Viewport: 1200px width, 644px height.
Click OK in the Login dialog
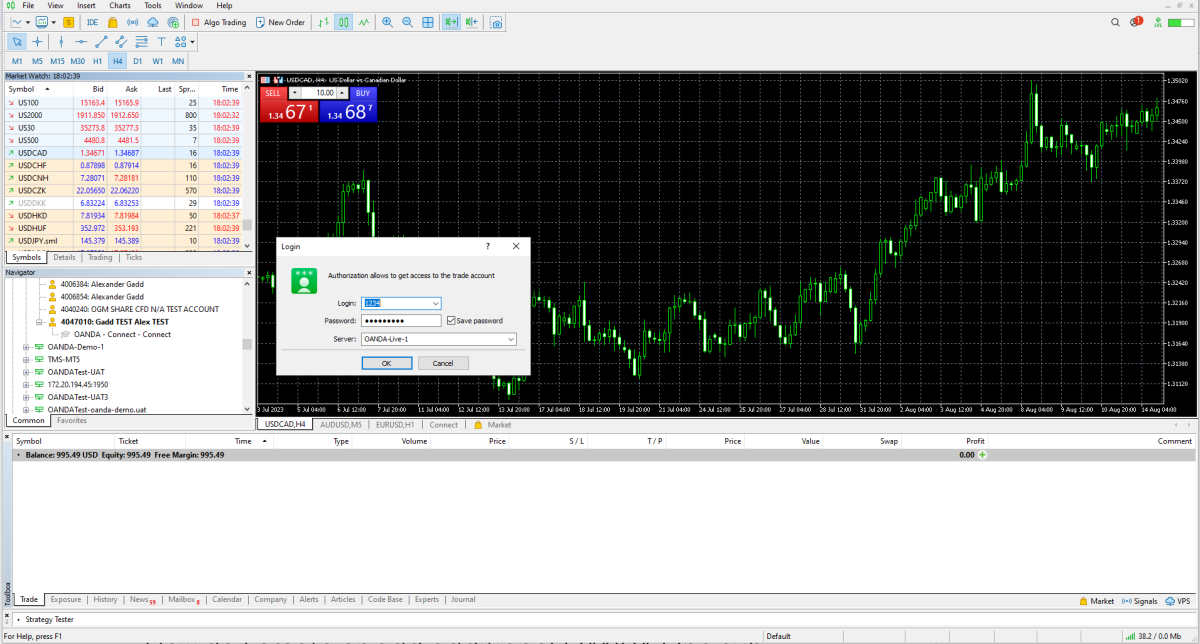(x=386, y=363)
